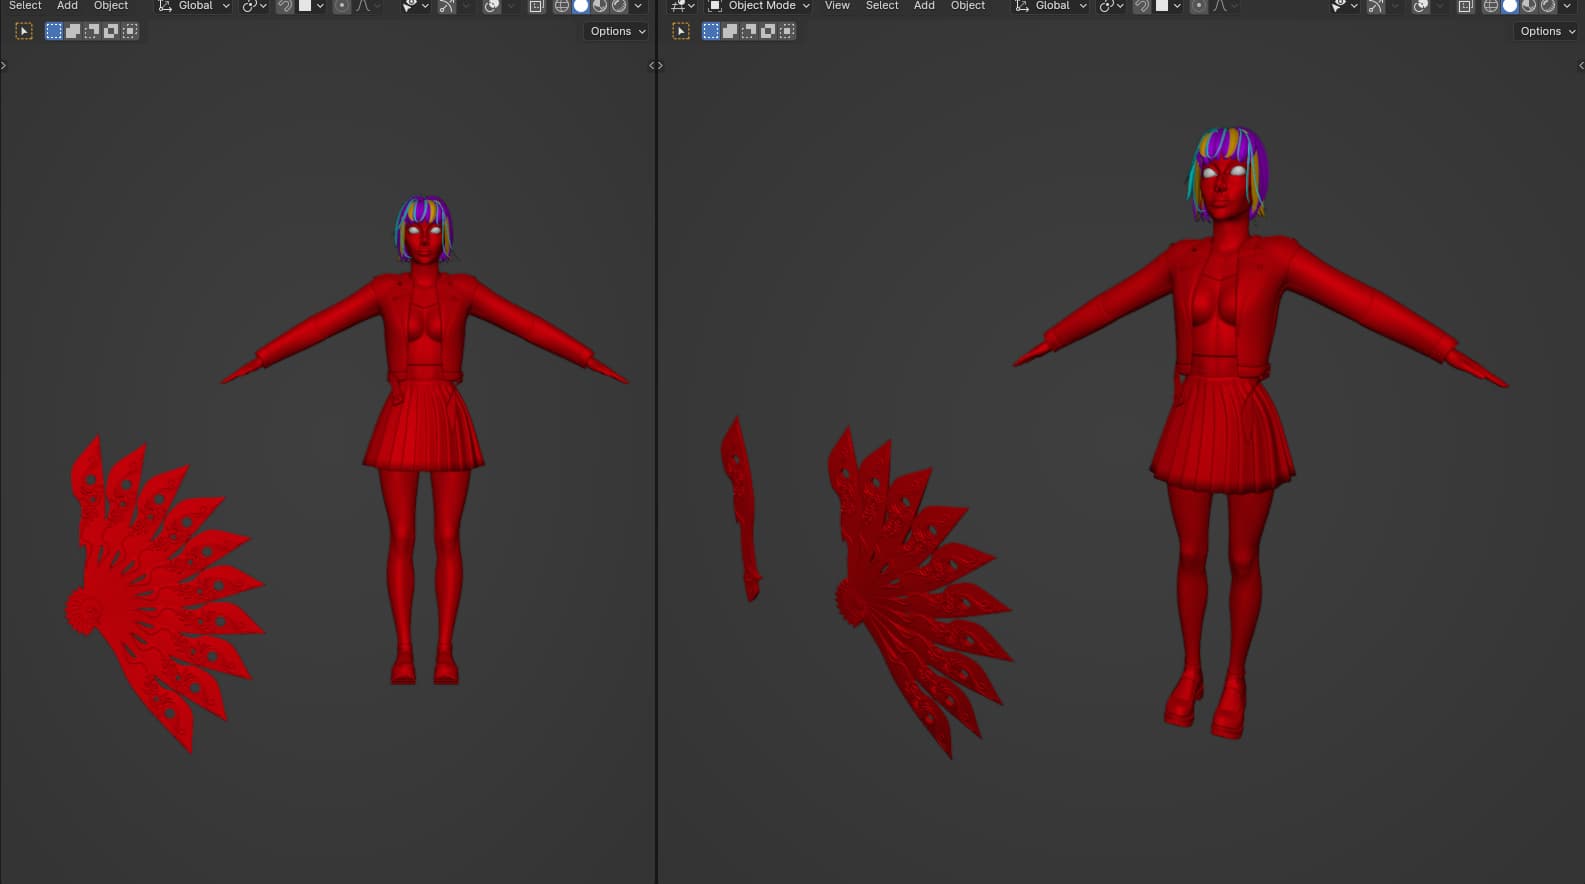Pick Intersect selection mode in left viewport
This screenshot has height=884, width=1585.
coord(130,31)
